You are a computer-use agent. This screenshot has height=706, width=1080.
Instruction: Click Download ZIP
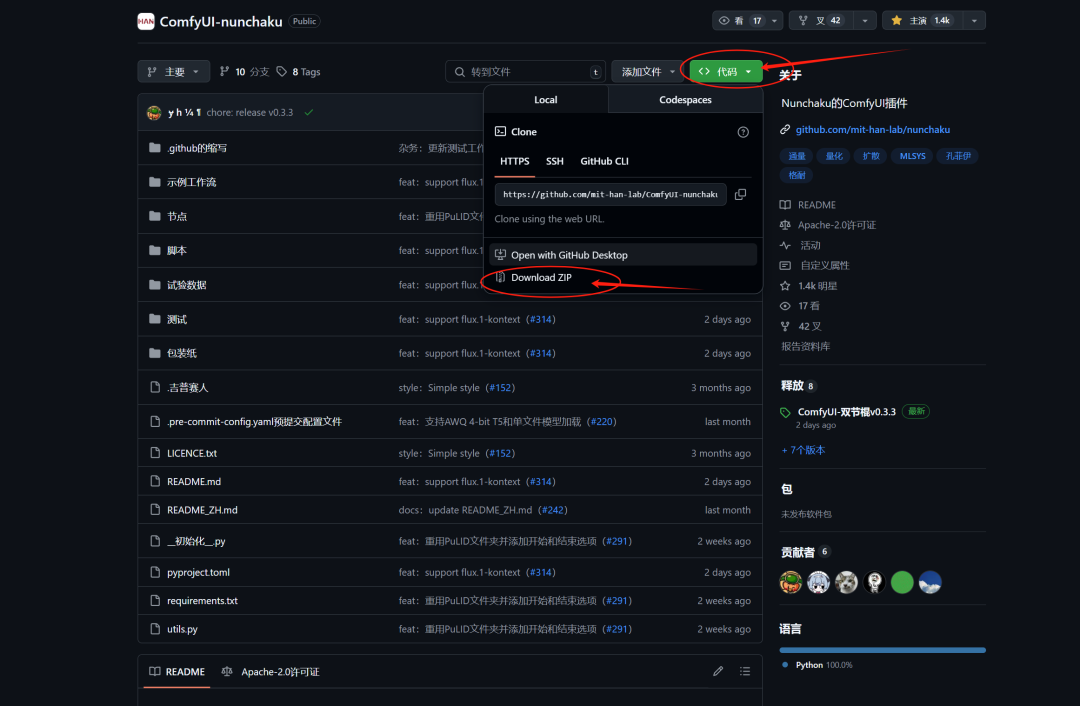(x=623, y=278)
